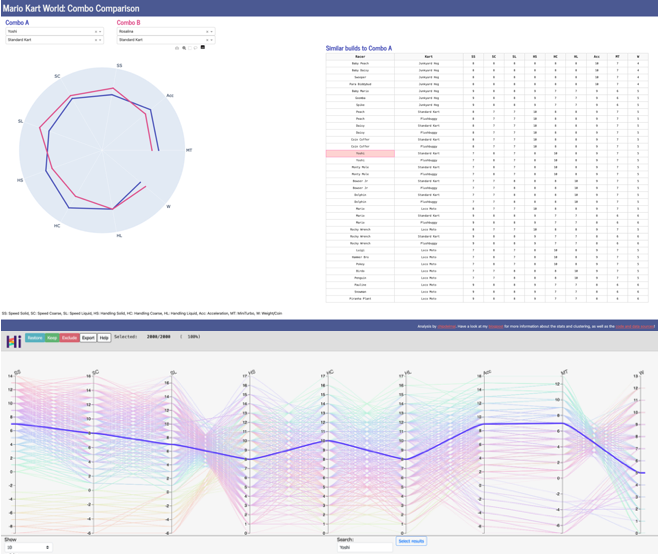The image size is (658, 554).
Task: Click the Select results button
Action: point(411,541)
